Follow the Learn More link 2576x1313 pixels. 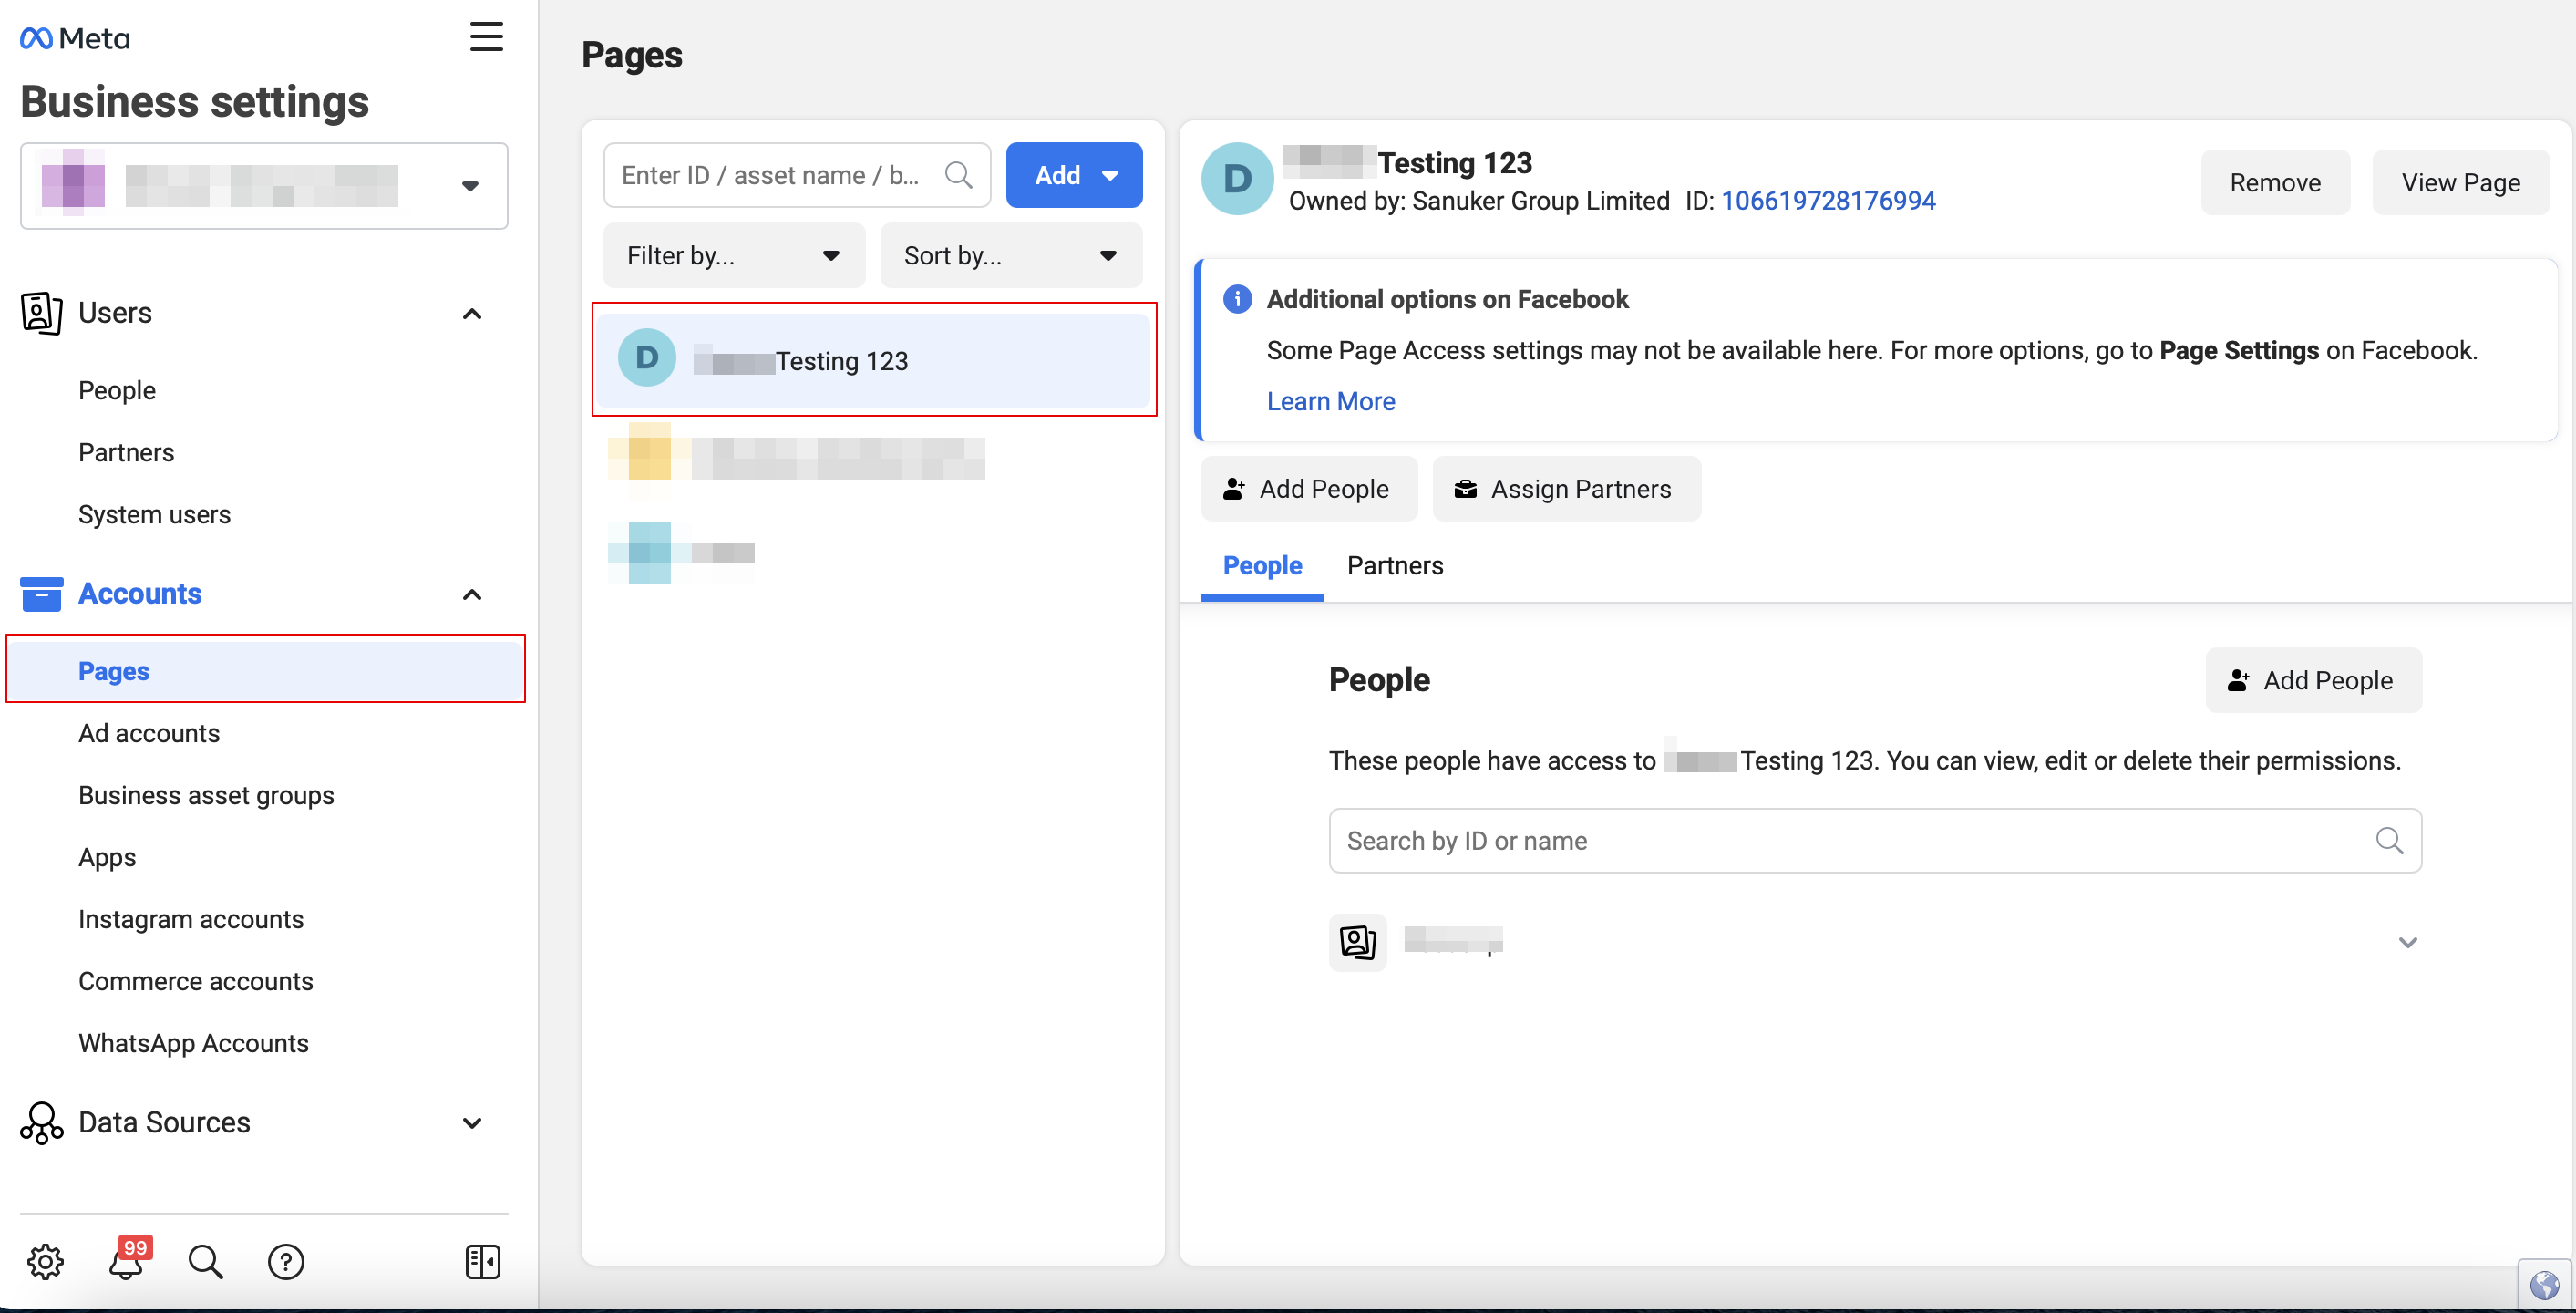(1330, 401)
